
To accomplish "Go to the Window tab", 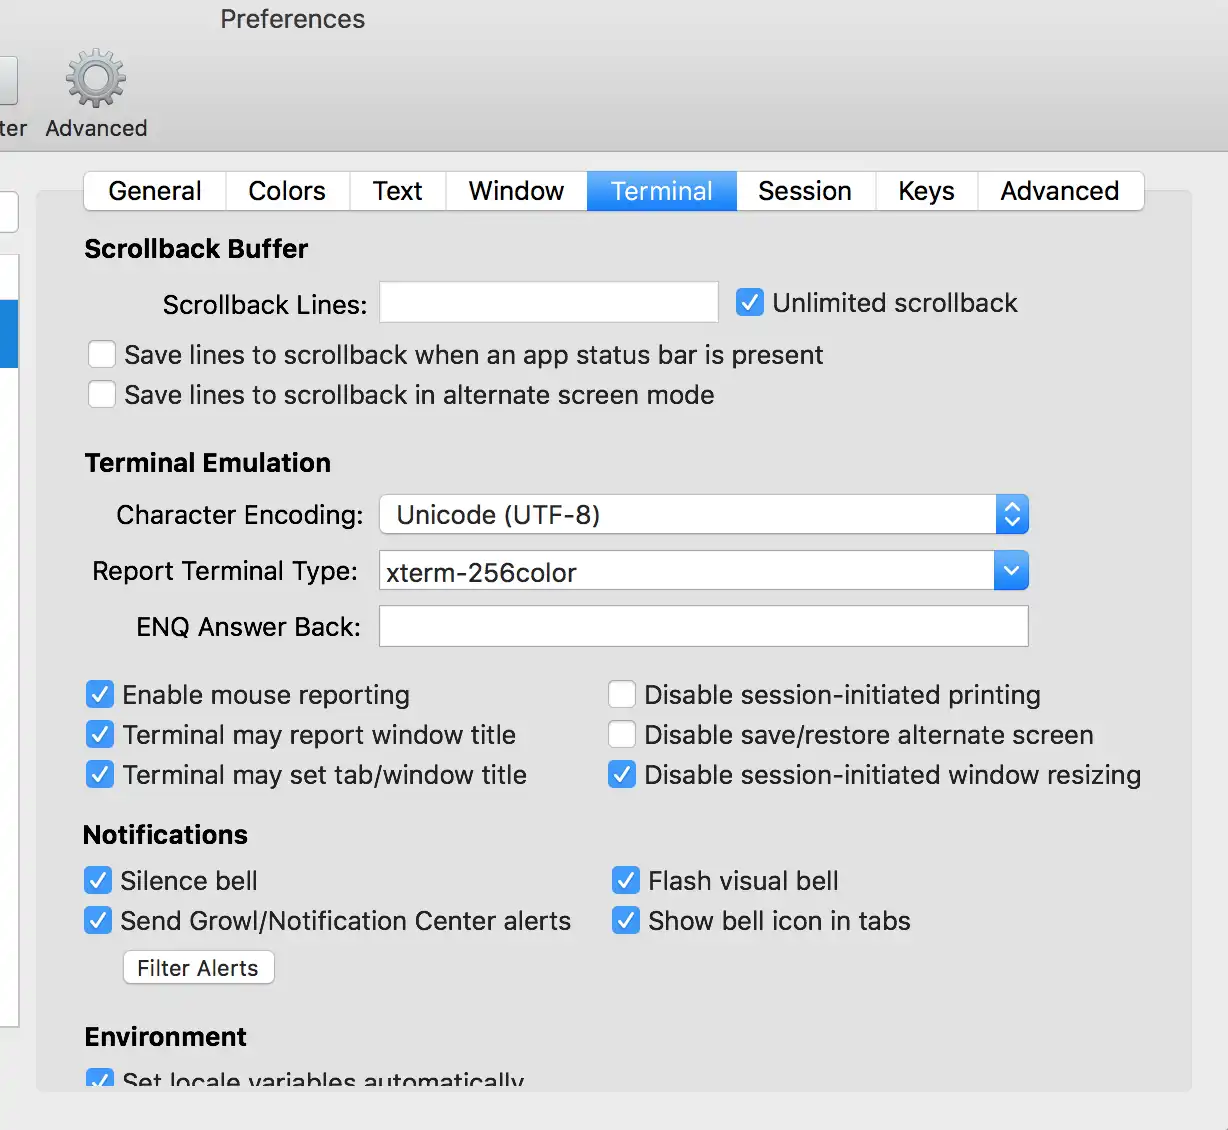I will coord(516,191).
